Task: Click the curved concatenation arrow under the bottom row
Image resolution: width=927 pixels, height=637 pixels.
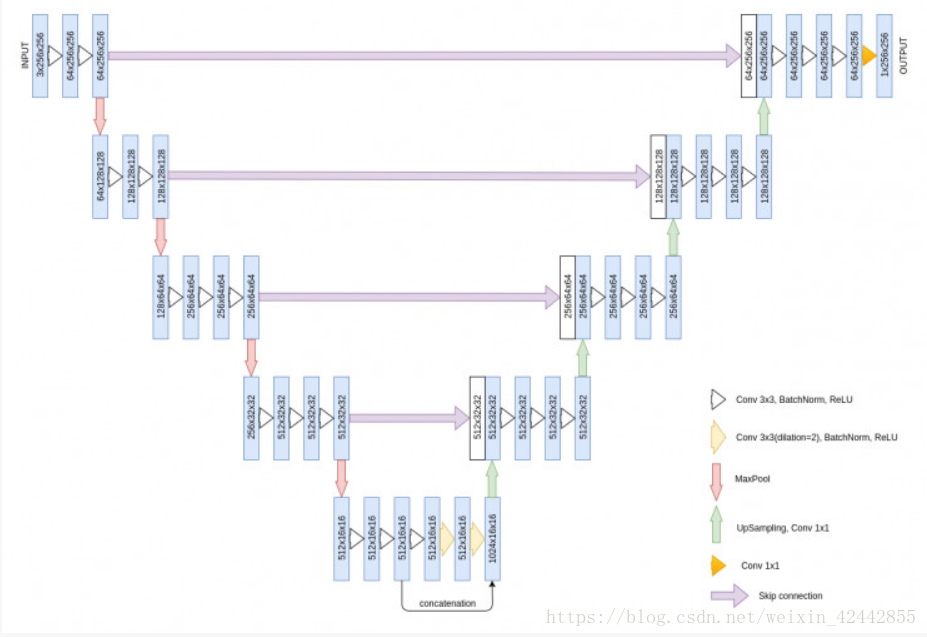Action: tap(447, 596)
